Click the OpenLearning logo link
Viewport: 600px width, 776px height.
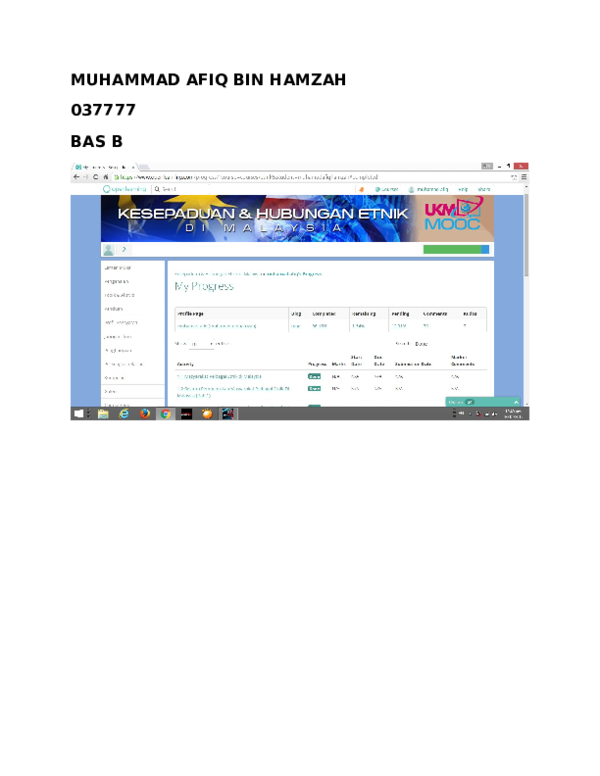pos(125,189)
